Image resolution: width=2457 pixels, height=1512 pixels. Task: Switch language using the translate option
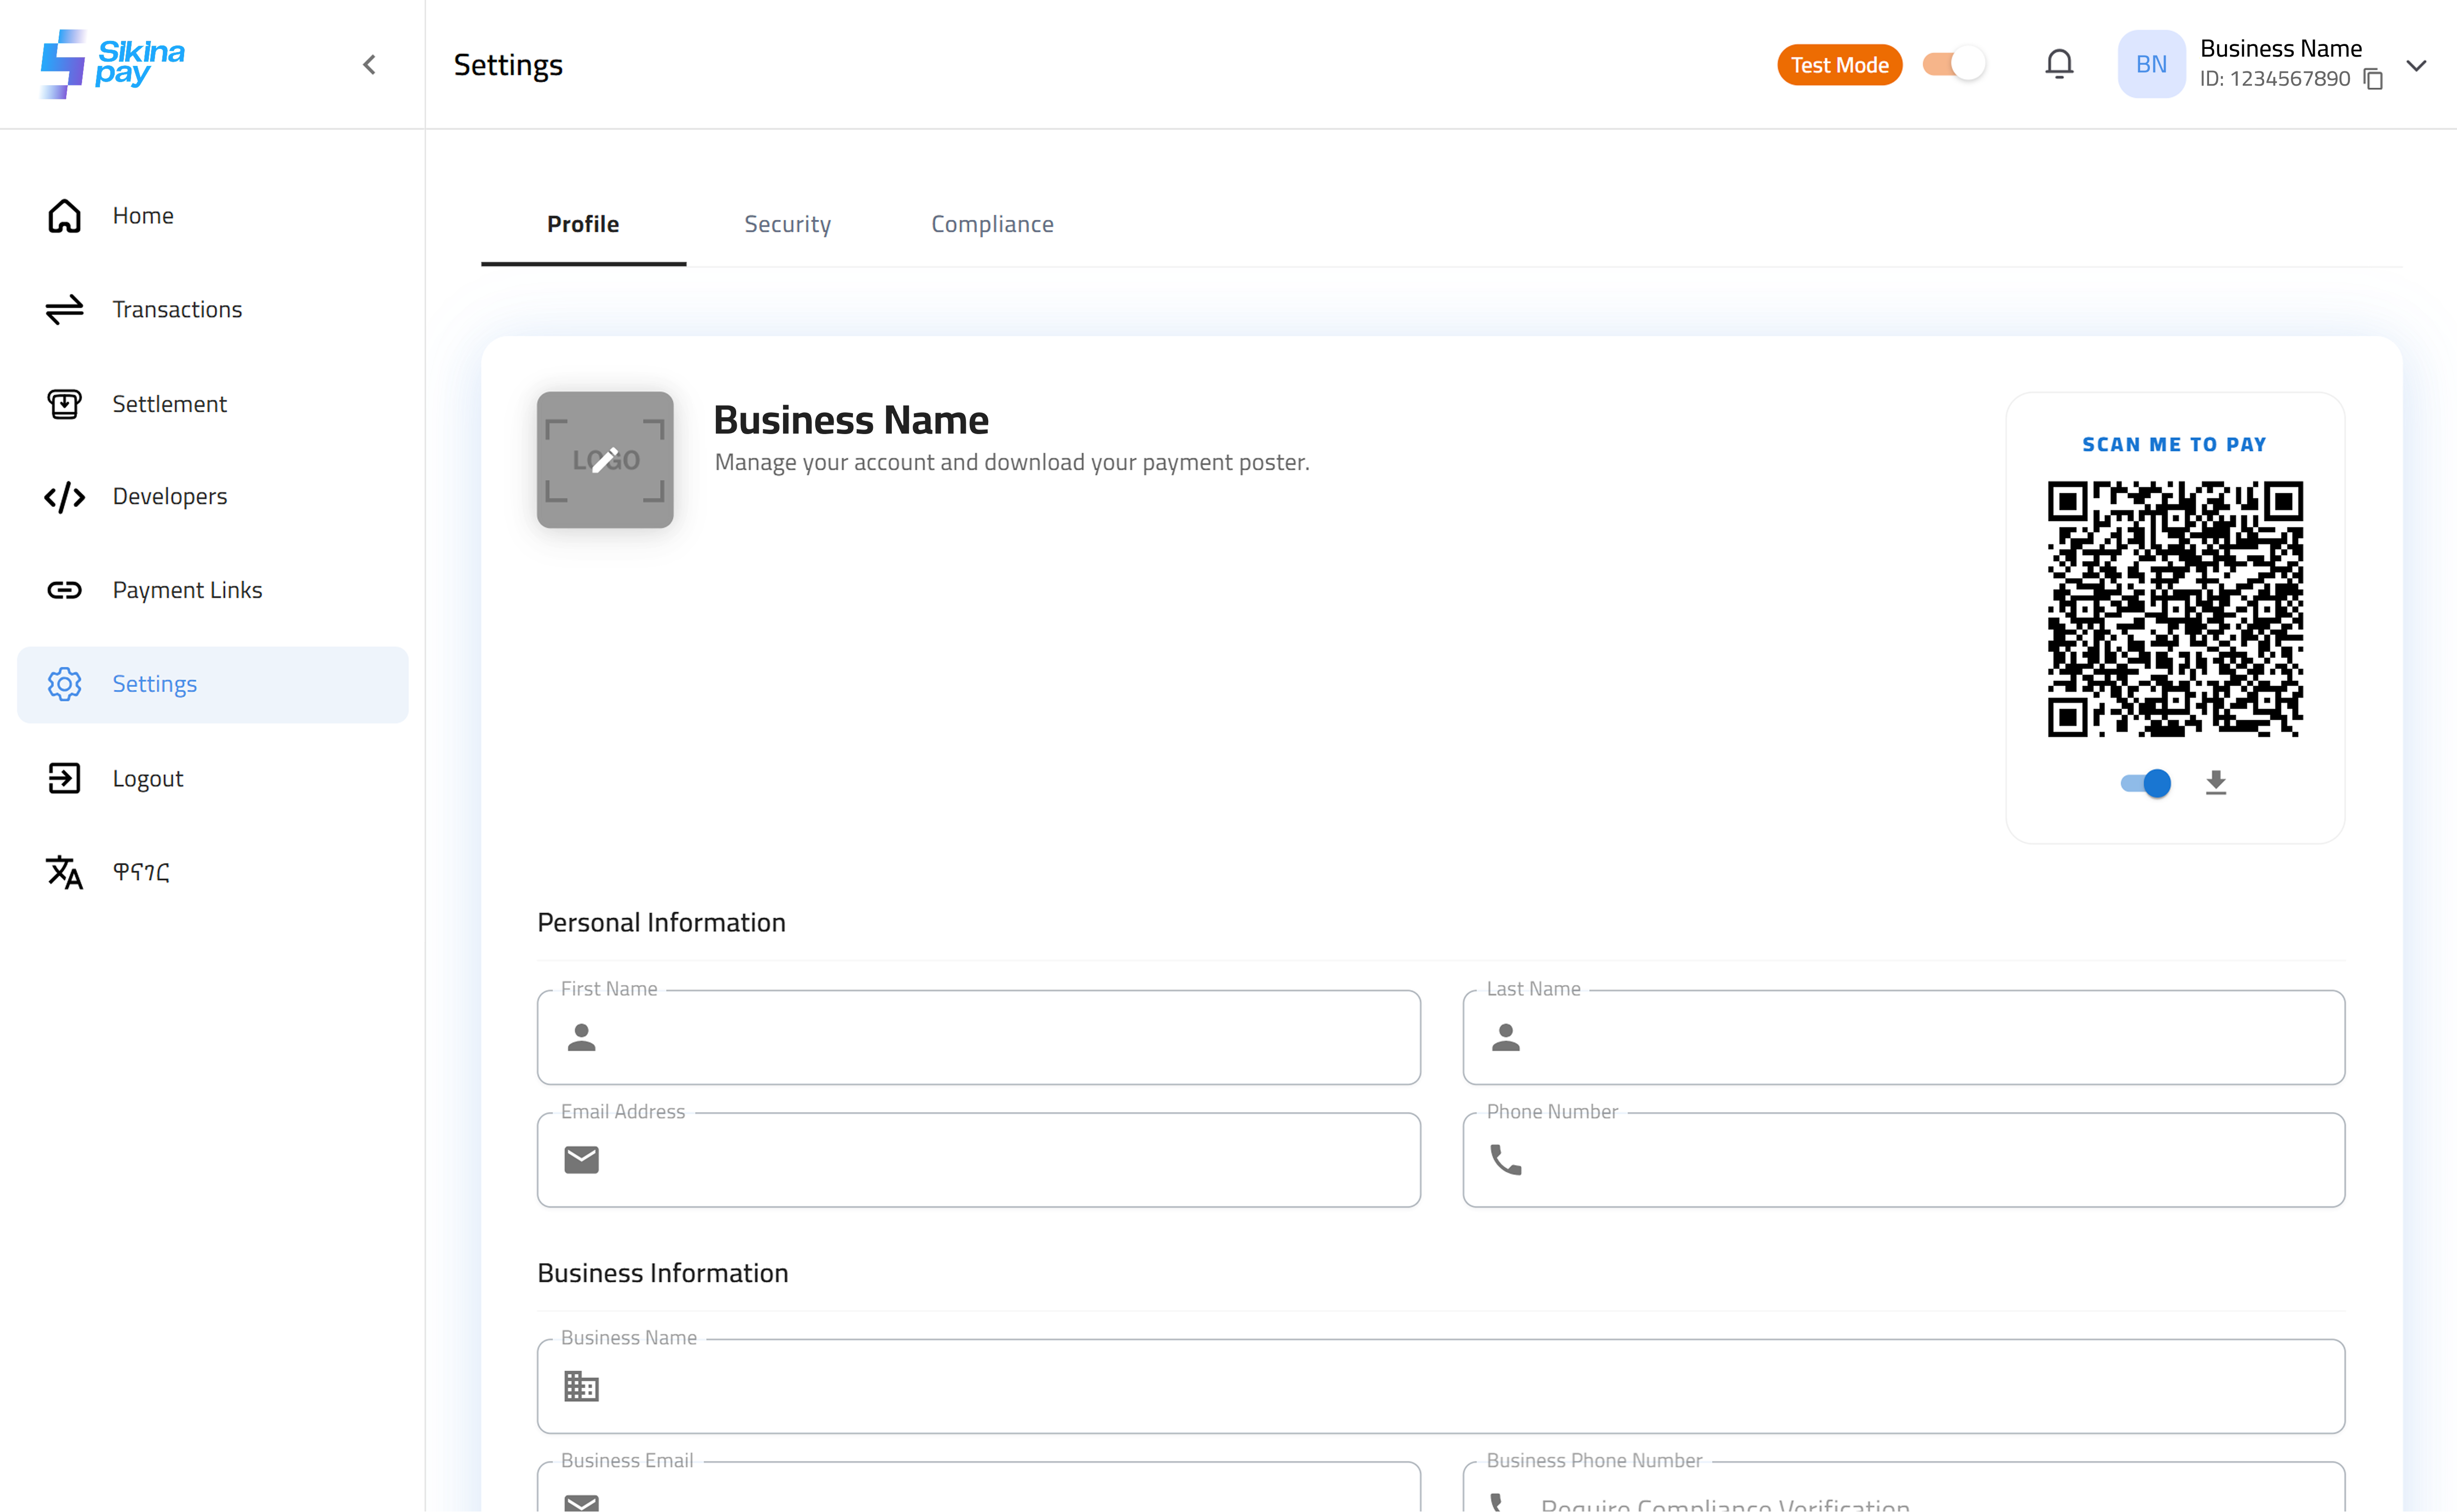(x=140, y=872)
